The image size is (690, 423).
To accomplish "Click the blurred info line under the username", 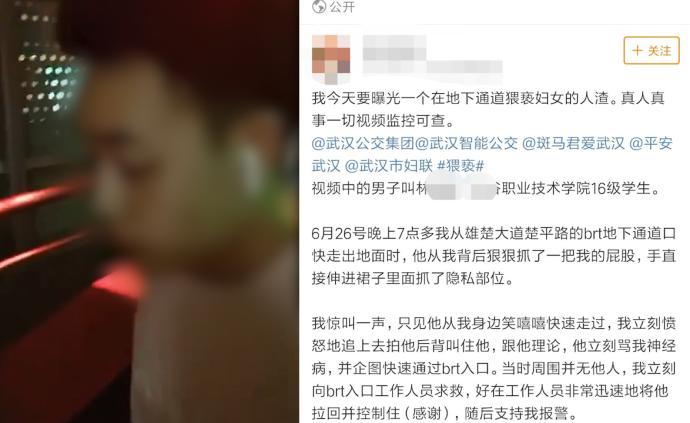I will 433,67.
